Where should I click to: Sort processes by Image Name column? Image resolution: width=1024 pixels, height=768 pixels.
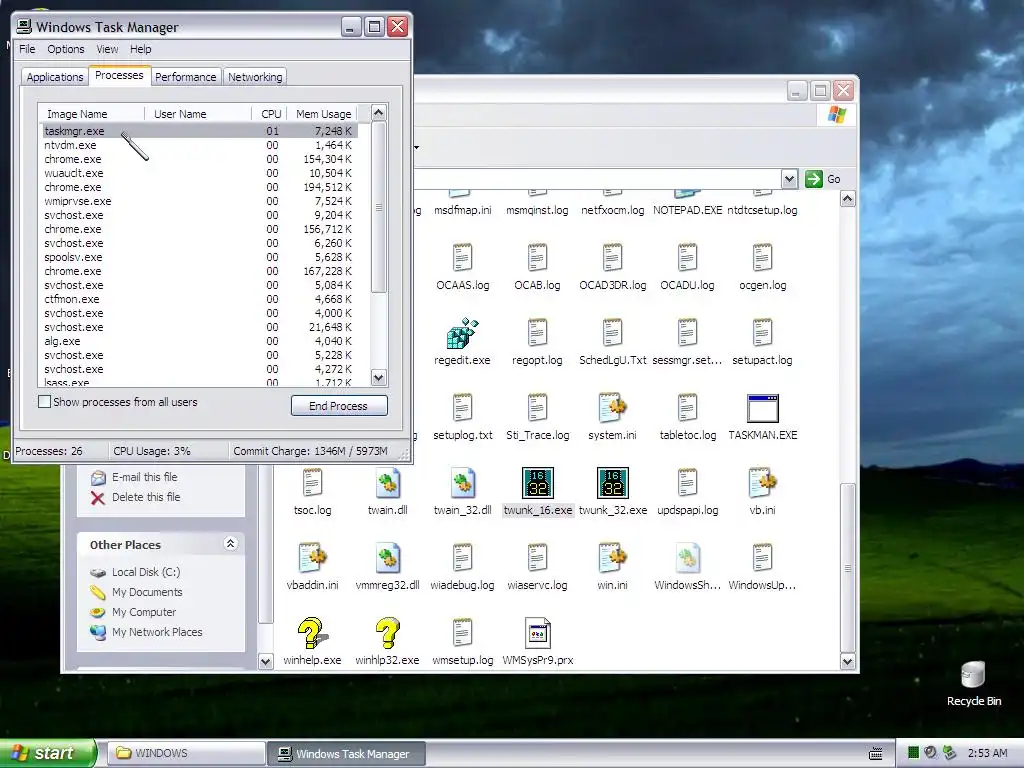pos(91,114)
